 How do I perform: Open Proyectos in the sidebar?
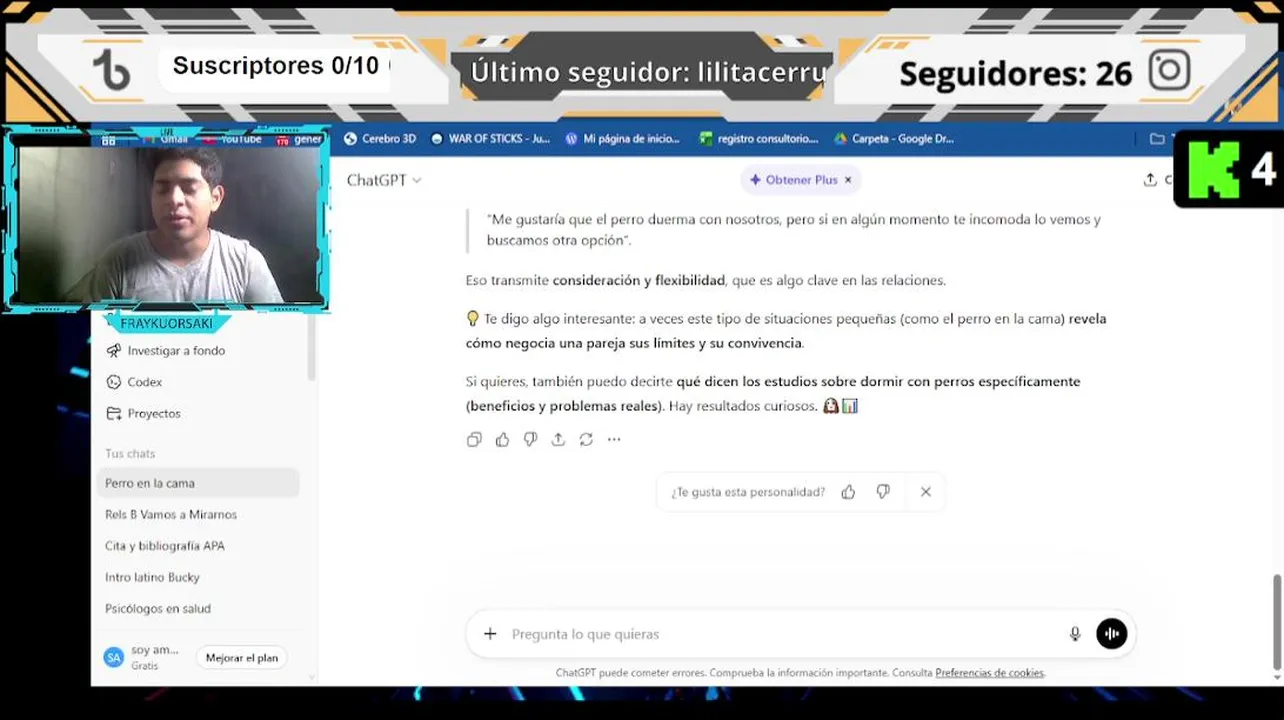[154, 413]
